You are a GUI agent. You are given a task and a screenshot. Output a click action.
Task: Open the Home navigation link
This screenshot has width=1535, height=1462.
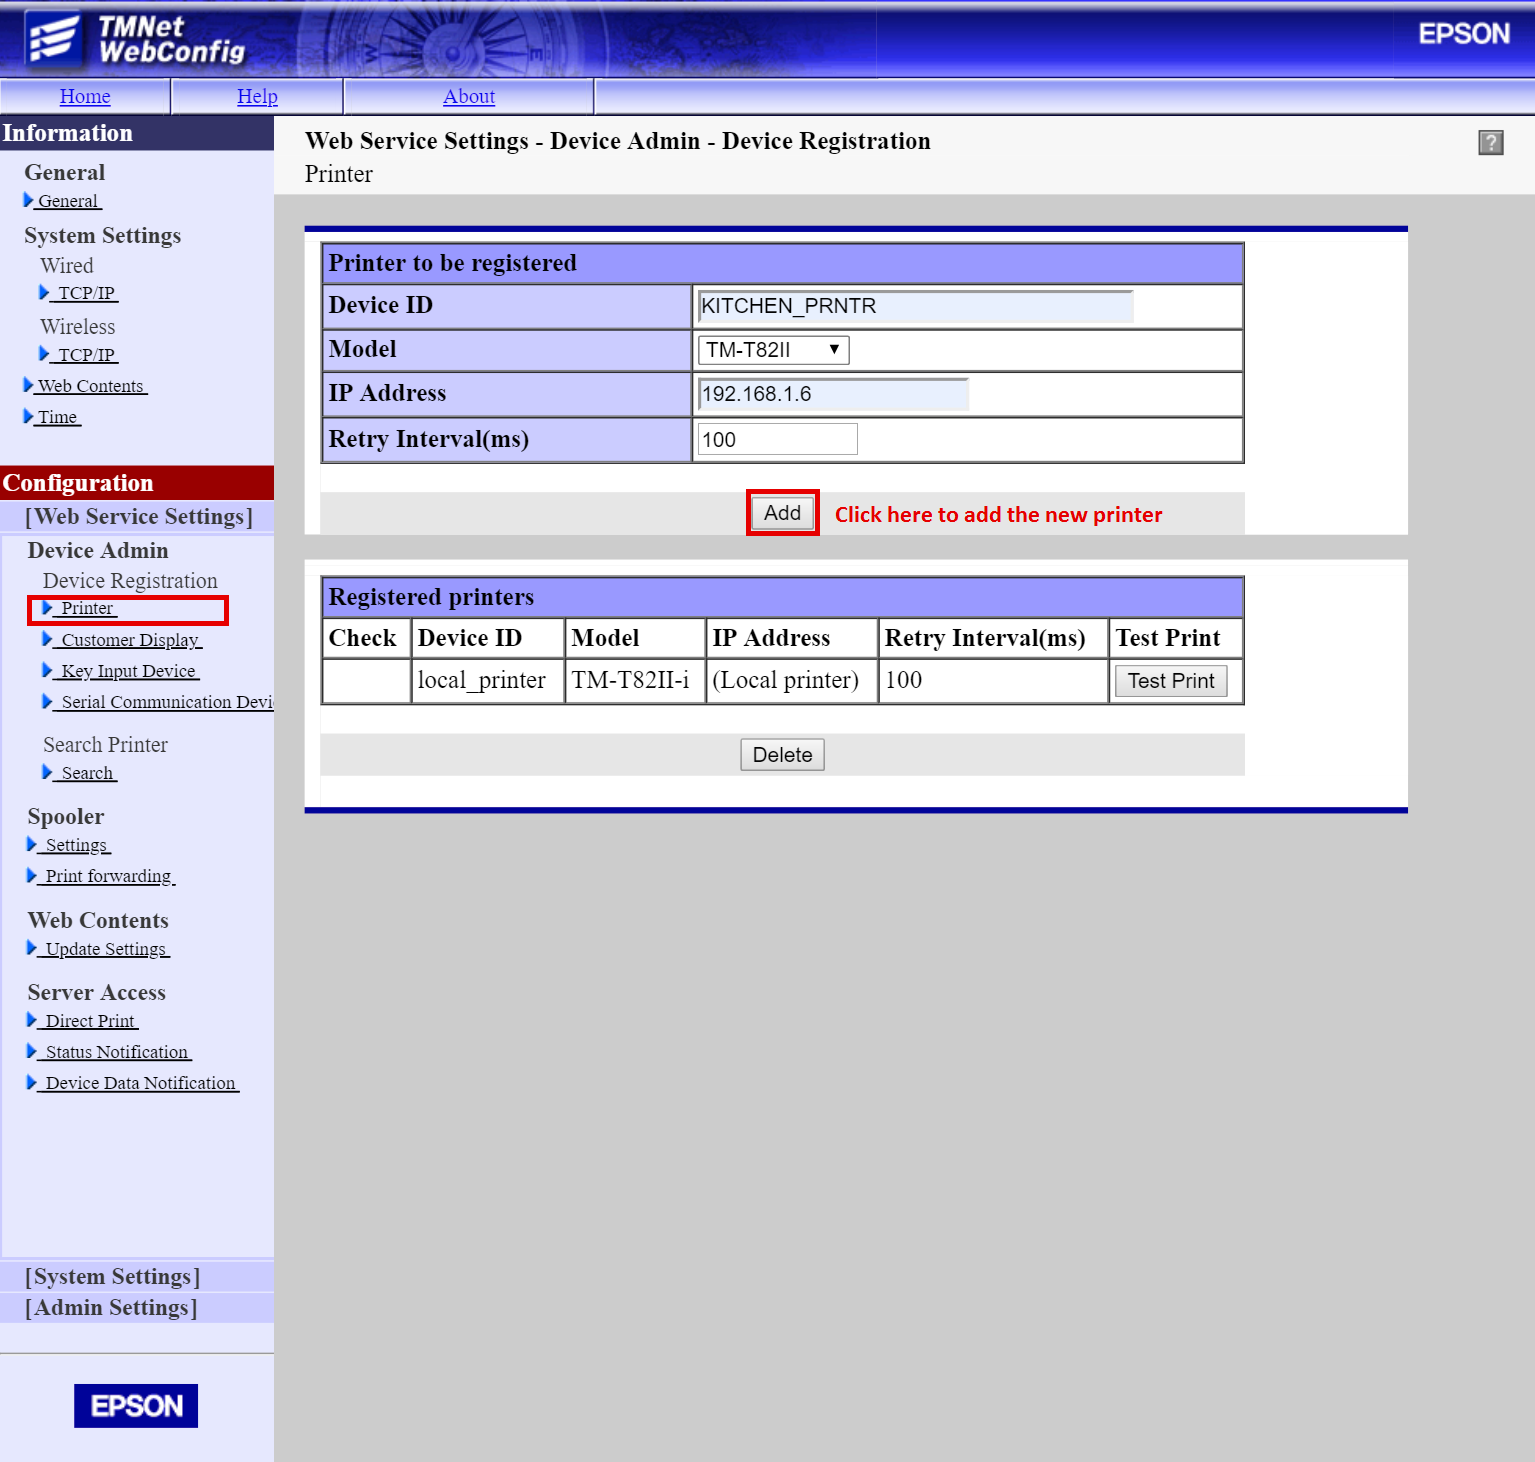[85, 96]
